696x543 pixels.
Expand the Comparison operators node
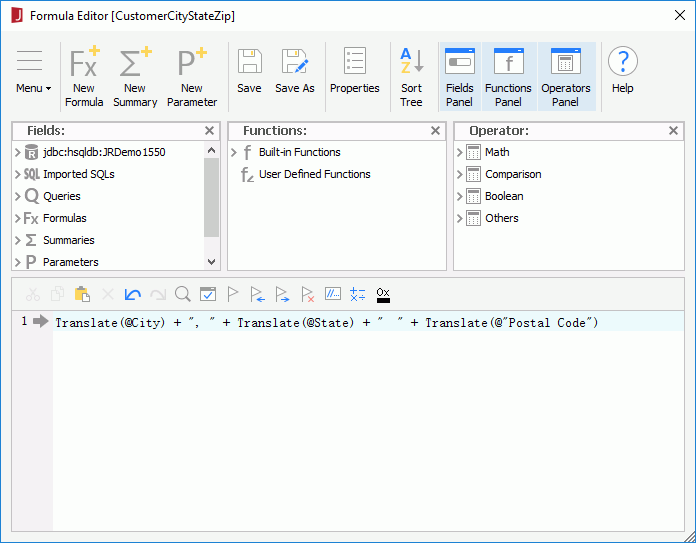[x=460, y=174]
